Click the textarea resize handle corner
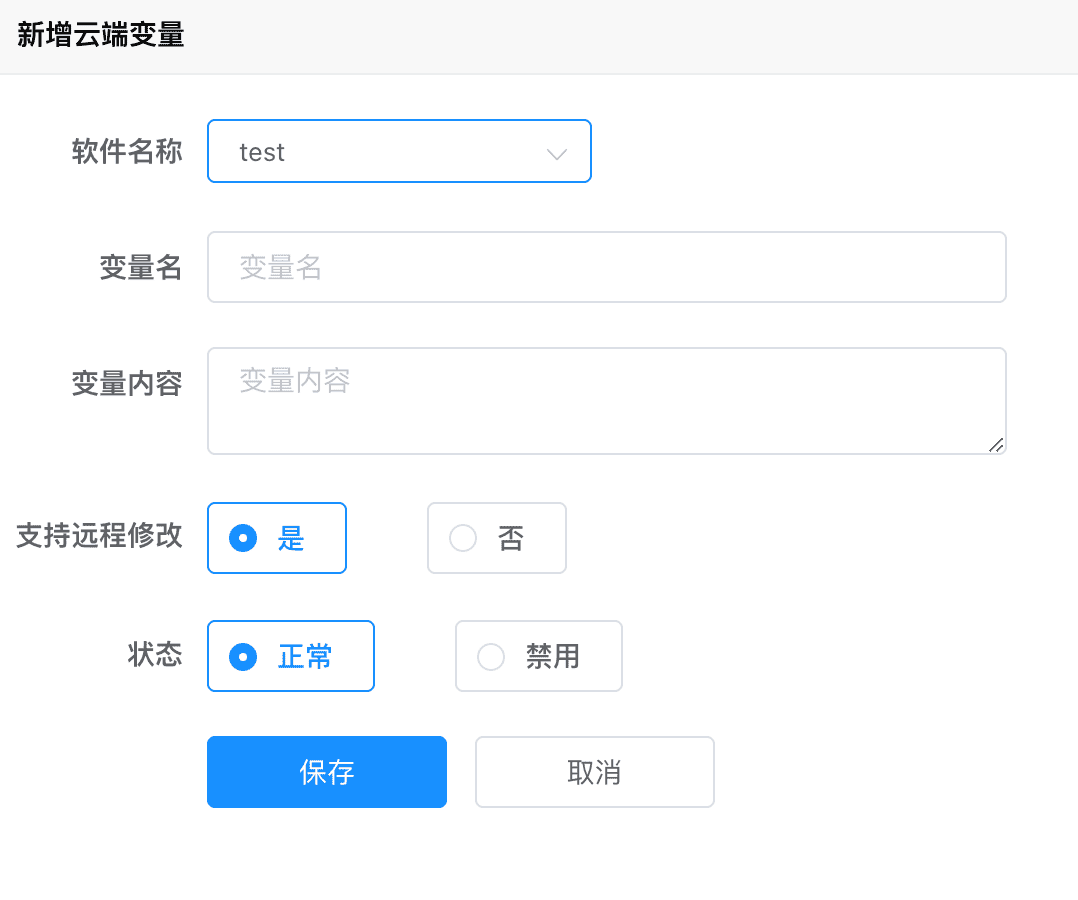The image size is (1078, 900). (x=996, y=445)
